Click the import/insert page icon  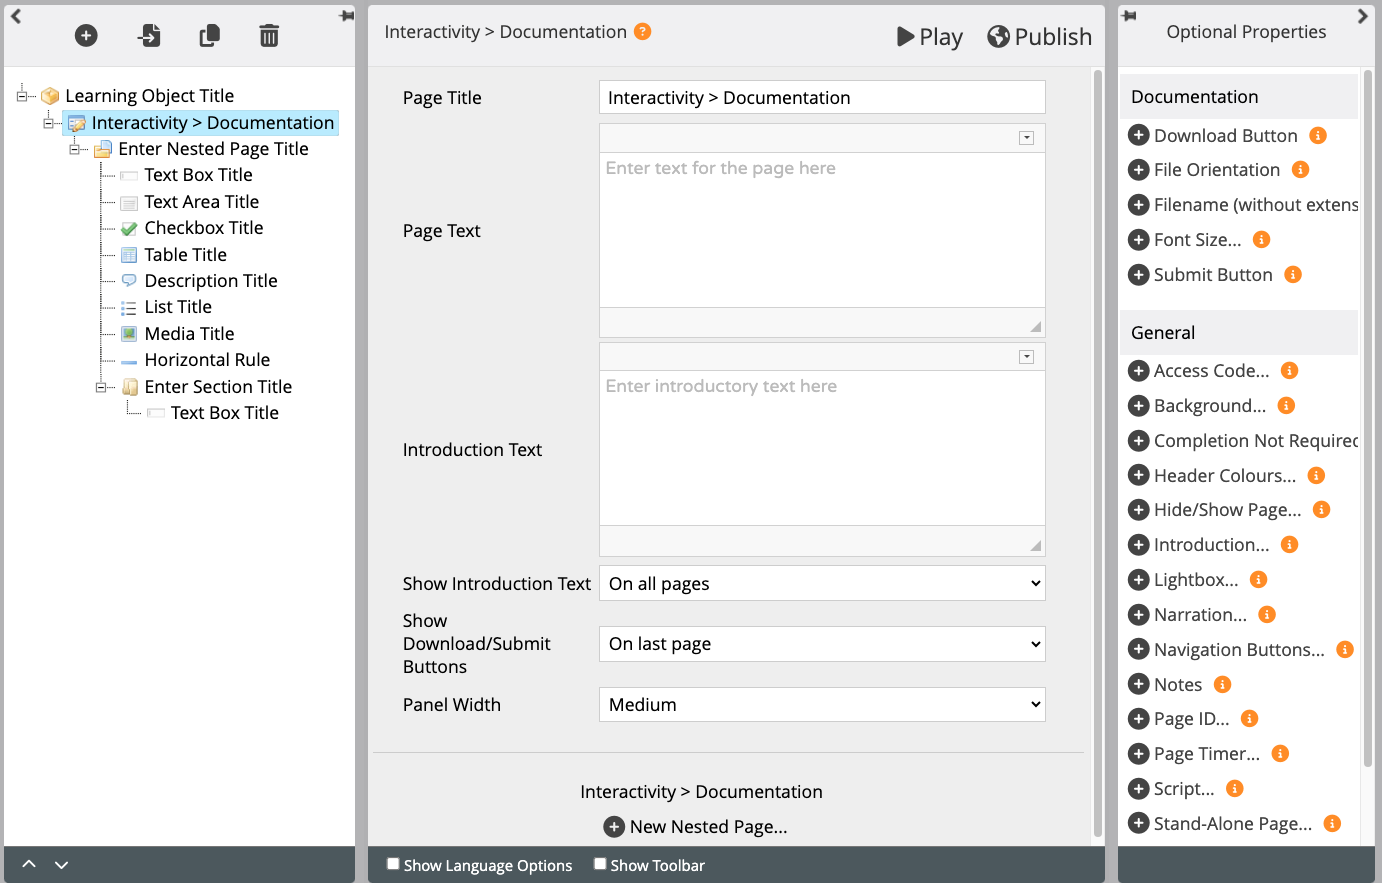[x=148, y=36]
